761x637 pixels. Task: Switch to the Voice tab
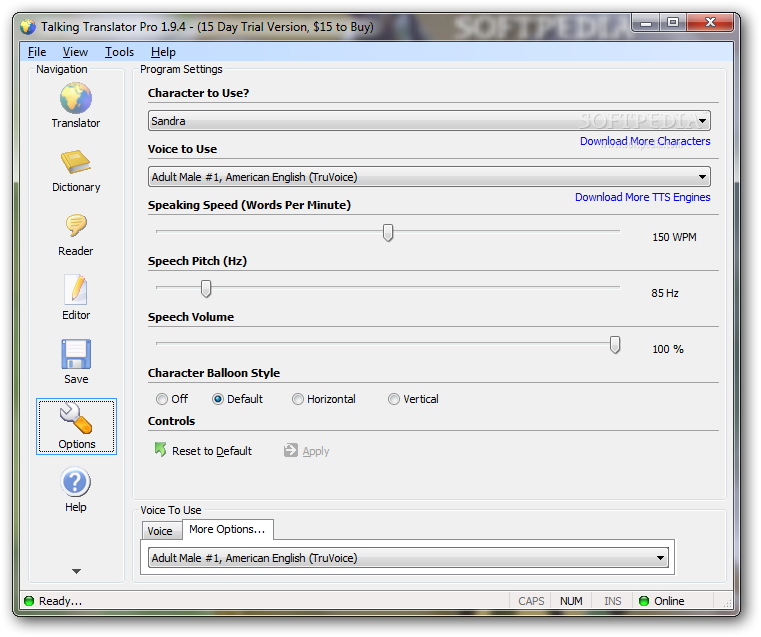(x=160, y=531)
